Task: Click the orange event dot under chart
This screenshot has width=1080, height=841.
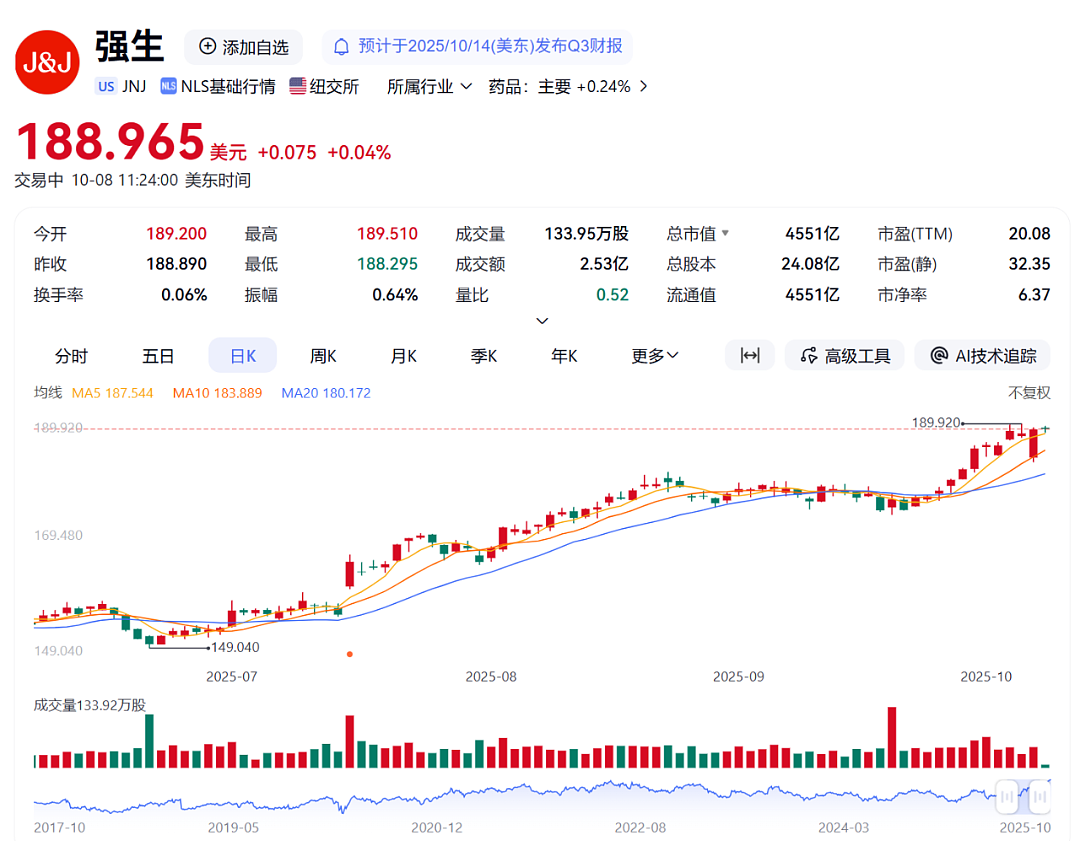Action: coord(350,654)
